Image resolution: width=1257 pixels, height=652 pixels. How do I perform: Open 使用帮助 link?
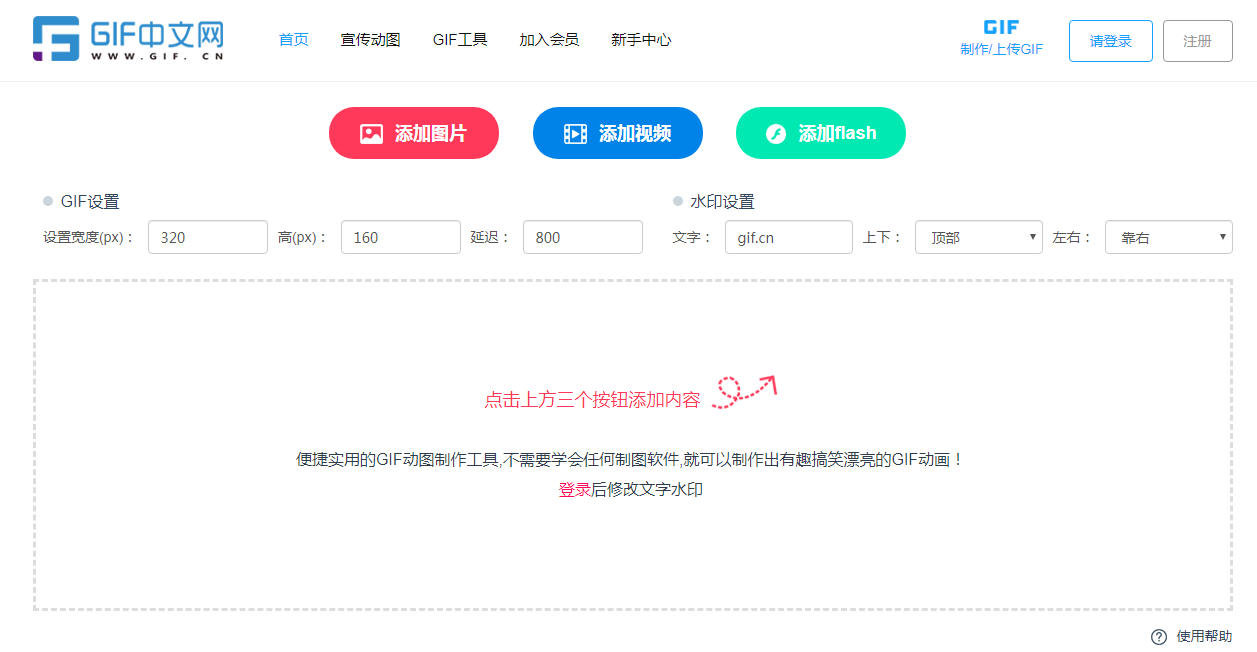[1204, 637]
